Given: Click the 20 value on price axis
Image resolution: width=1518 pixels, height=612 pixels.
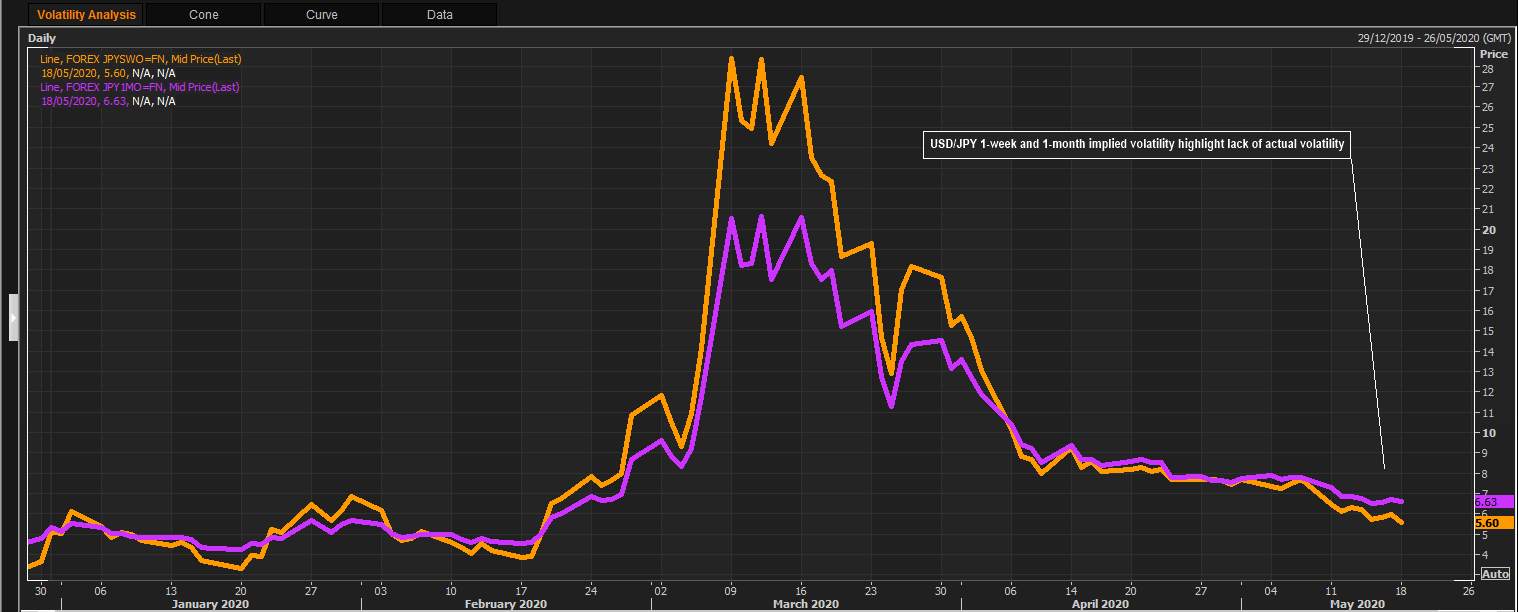Looking at the screenshot, I should tap(1488, 230).
